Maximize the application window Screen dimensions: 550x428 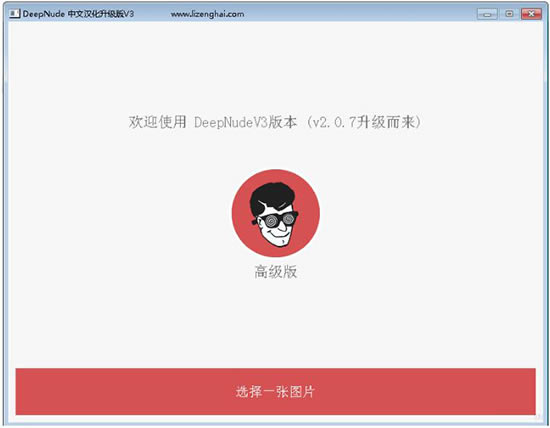click(x=509, y=14)
